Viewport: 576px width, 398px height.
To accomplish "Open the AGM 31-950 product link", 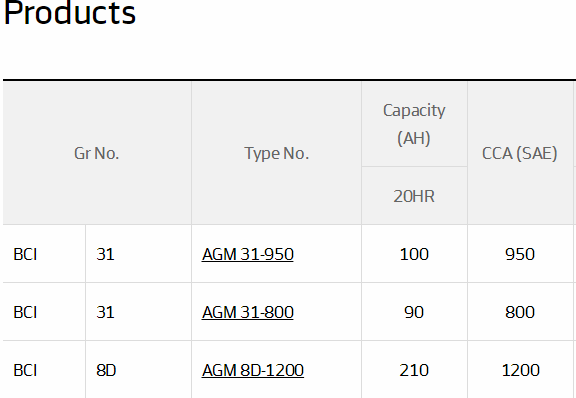I will pyautogui.click(x=248, y=254).
